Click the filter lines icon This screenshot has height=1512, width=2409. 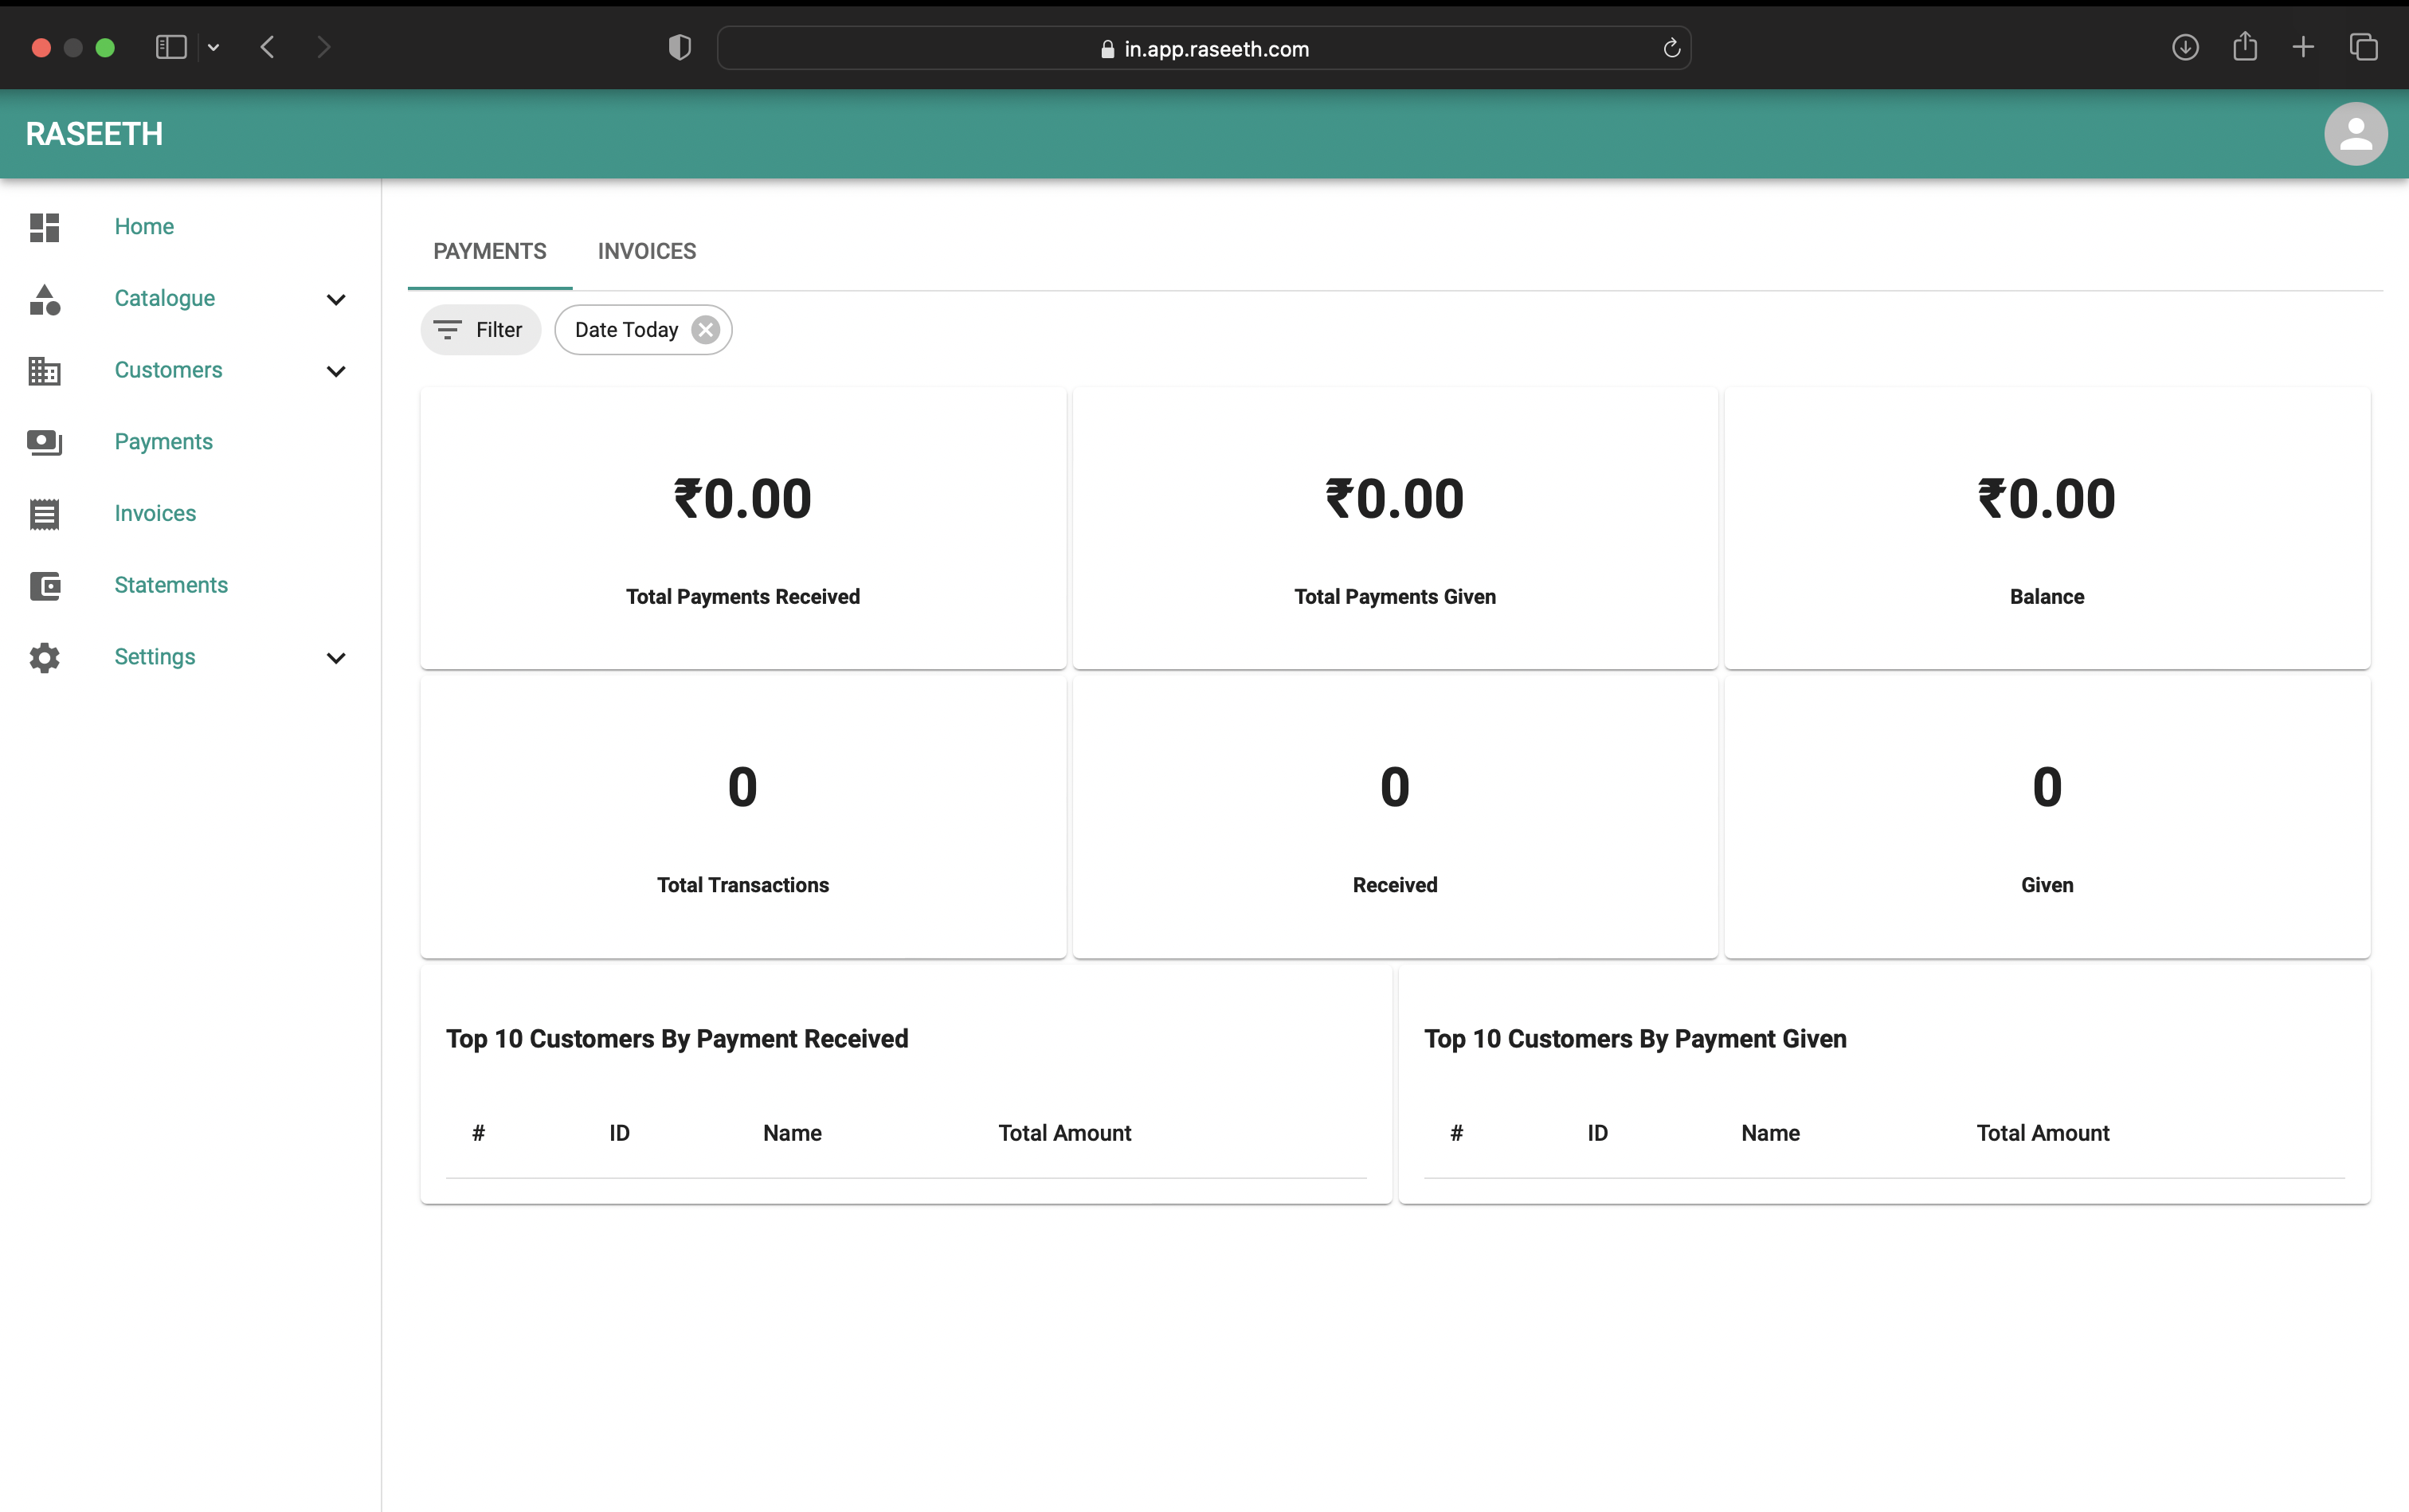pos(447,330)
